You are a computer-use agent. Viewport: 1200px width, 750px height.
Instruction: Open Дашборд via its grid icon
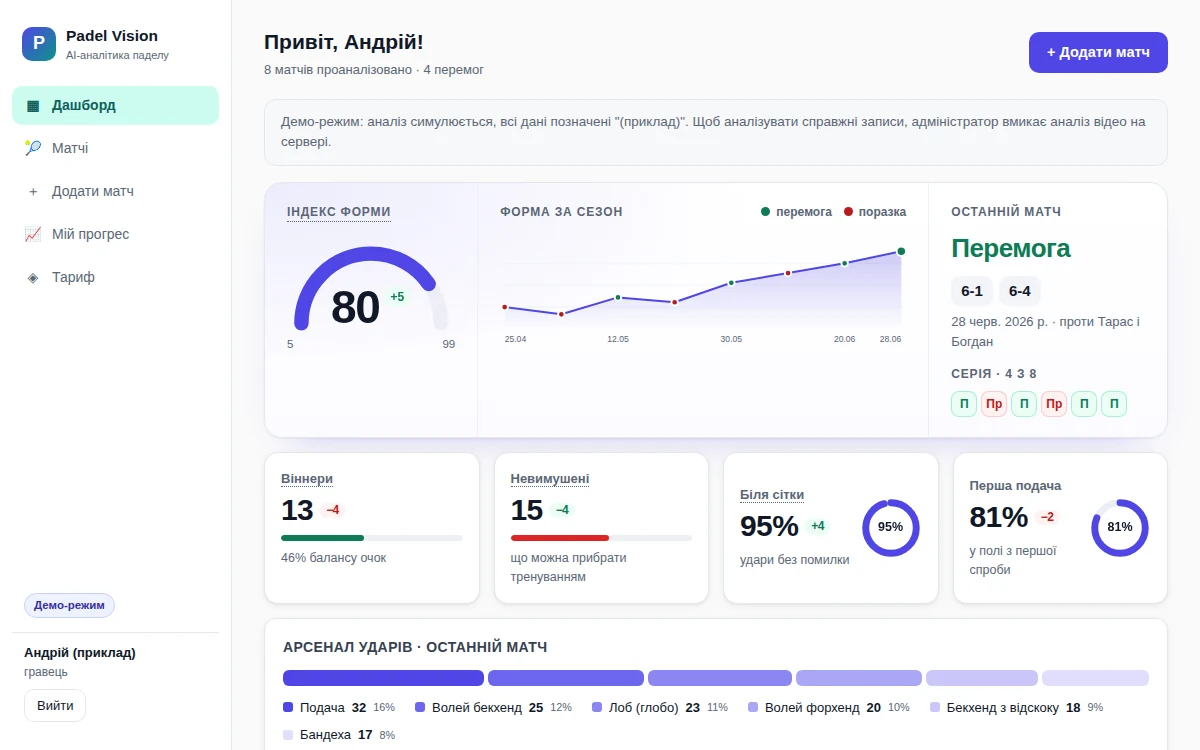click(33, 105)
